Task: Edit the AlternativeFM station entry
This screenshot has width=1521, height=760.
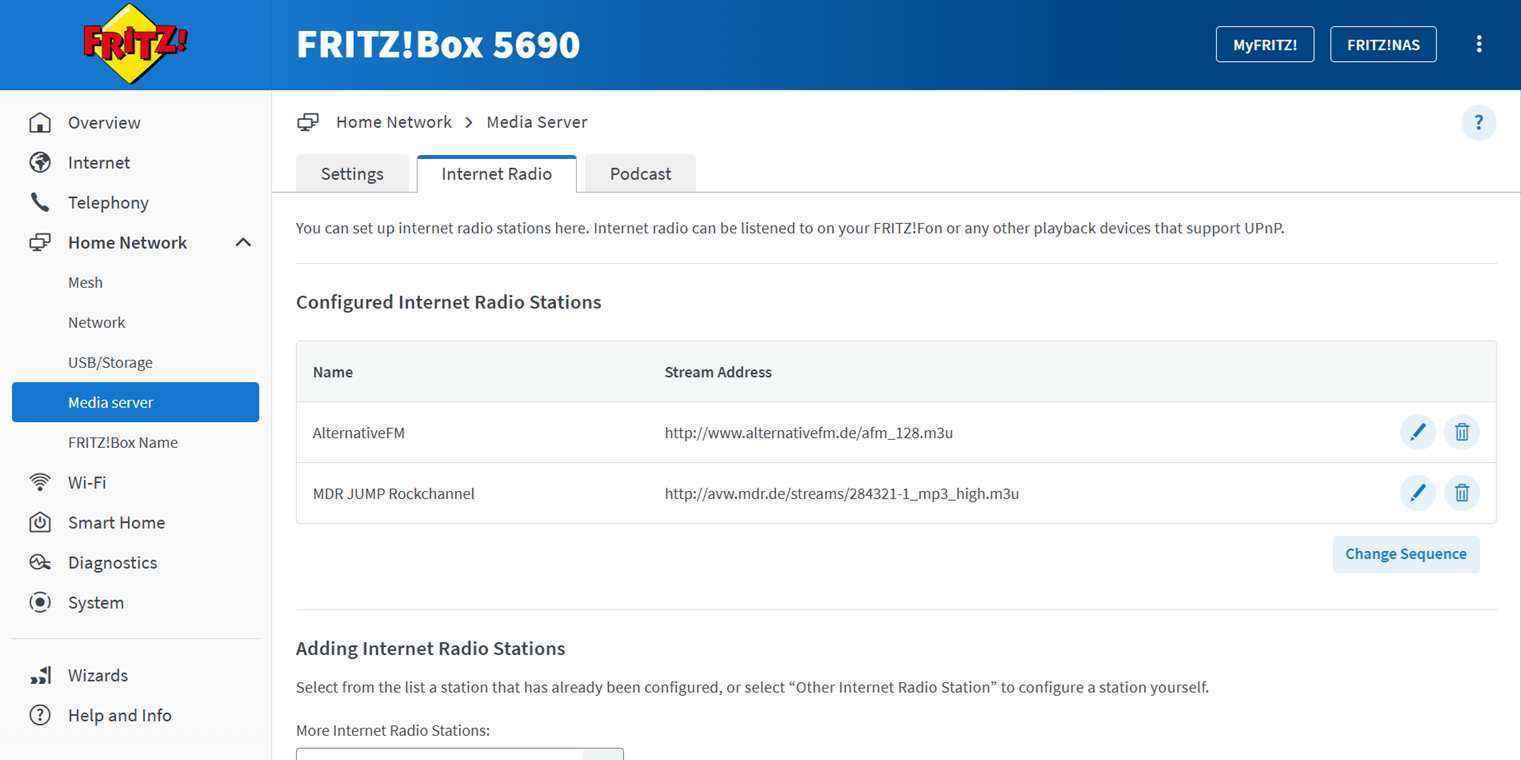Action: click(x=1417, y=432)
